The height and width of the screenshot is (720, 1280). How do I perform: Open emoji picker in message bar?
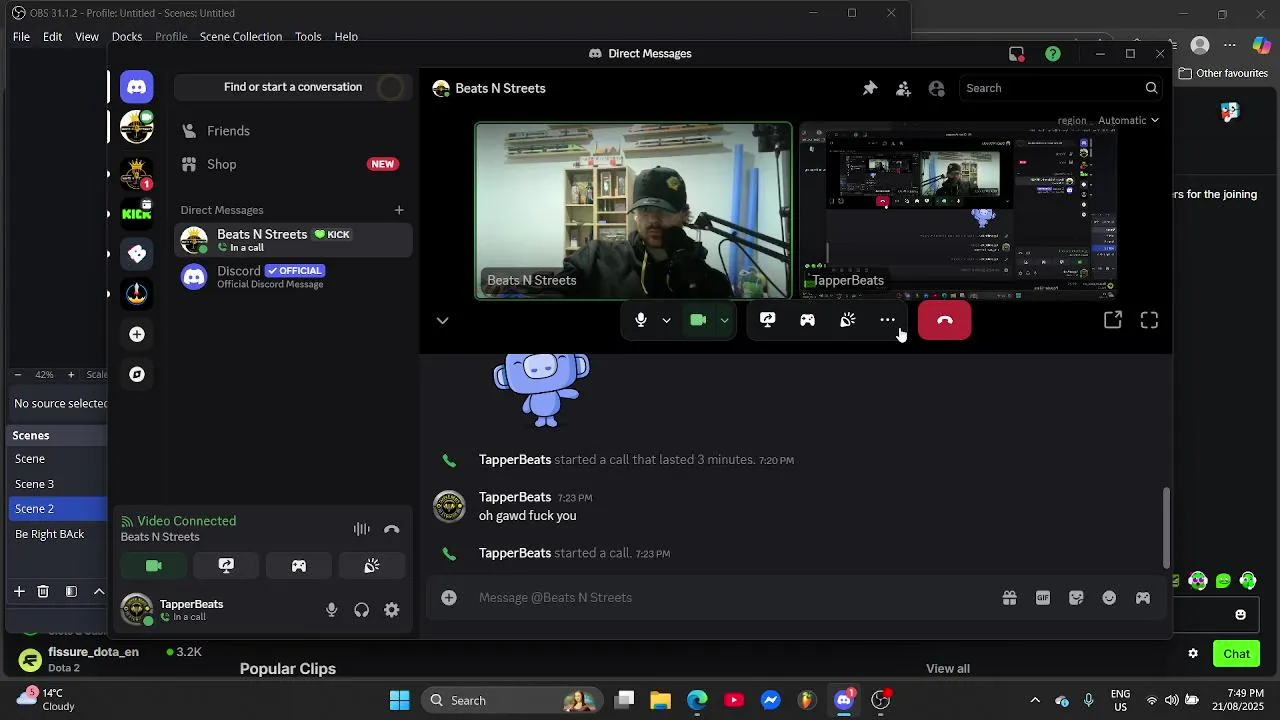1109,598
